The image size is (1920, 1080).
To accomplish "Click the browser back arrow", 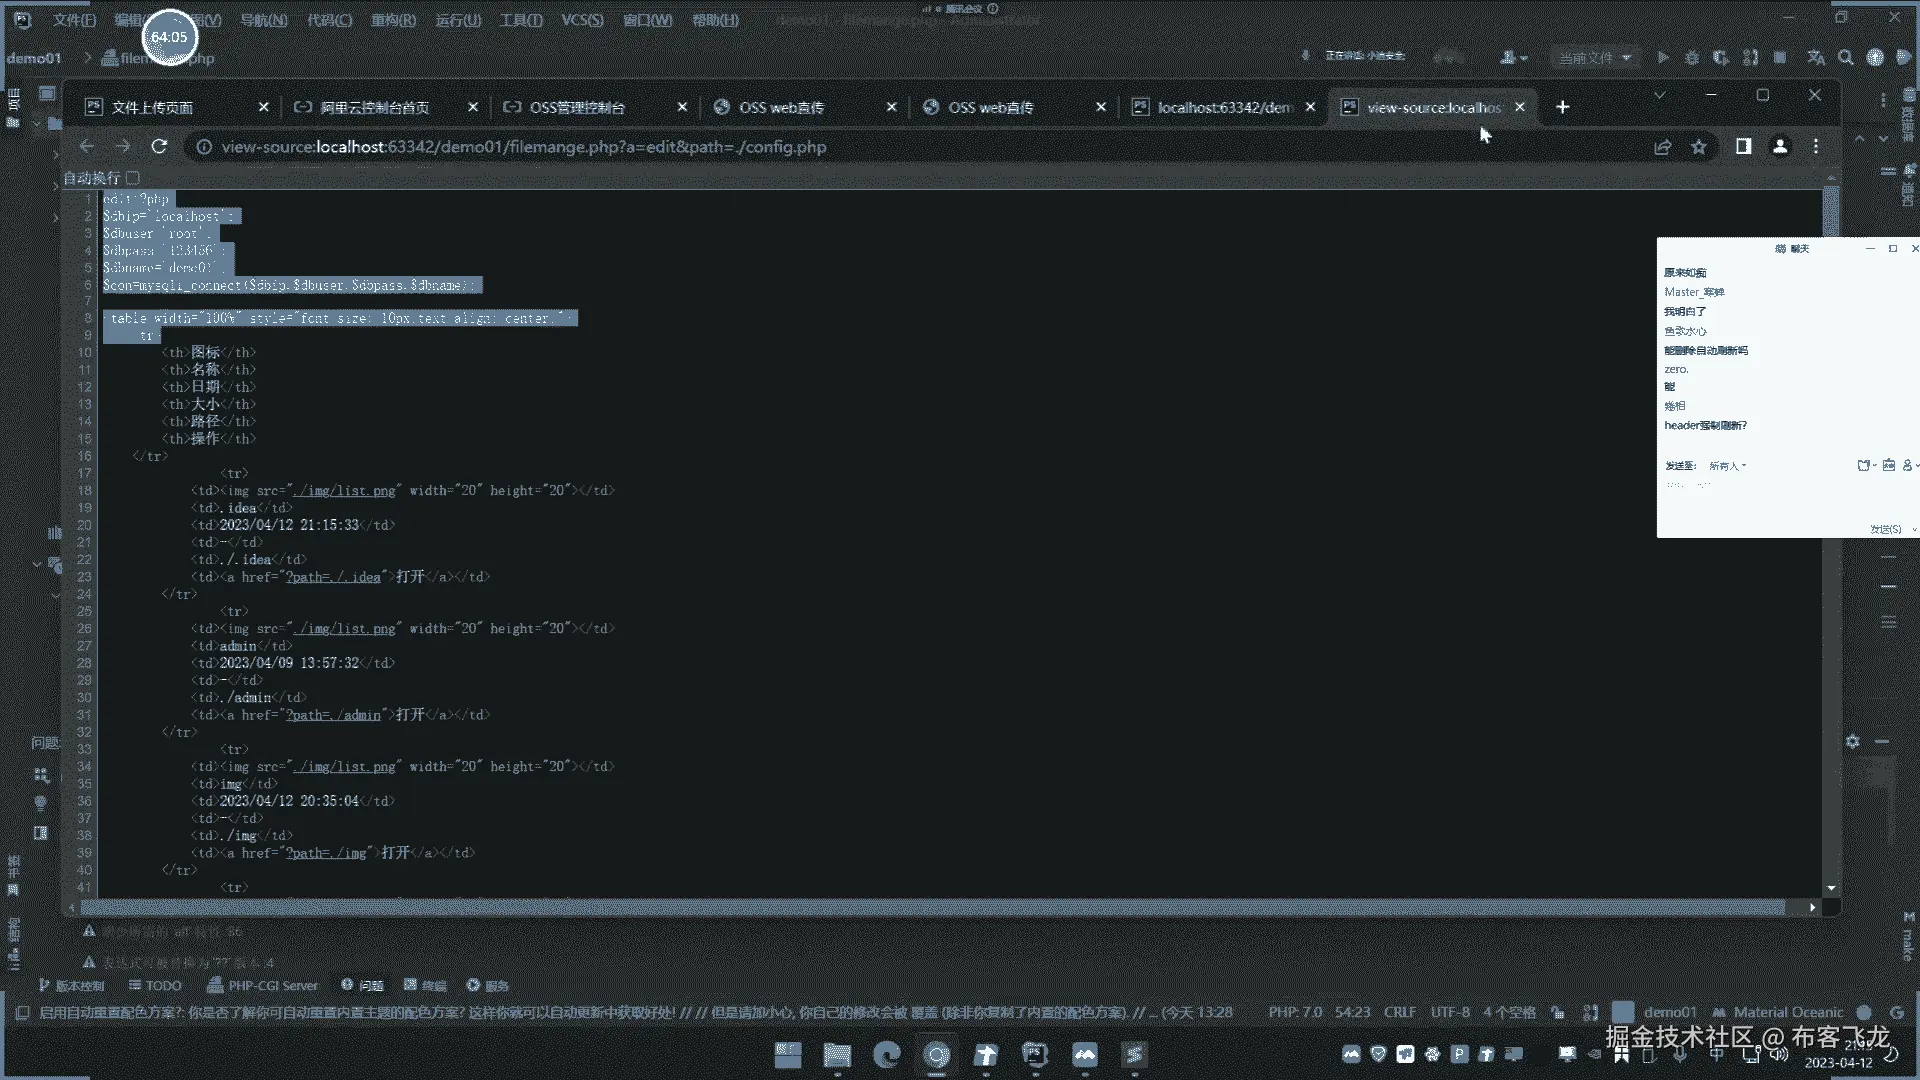I will pos(87,147).
